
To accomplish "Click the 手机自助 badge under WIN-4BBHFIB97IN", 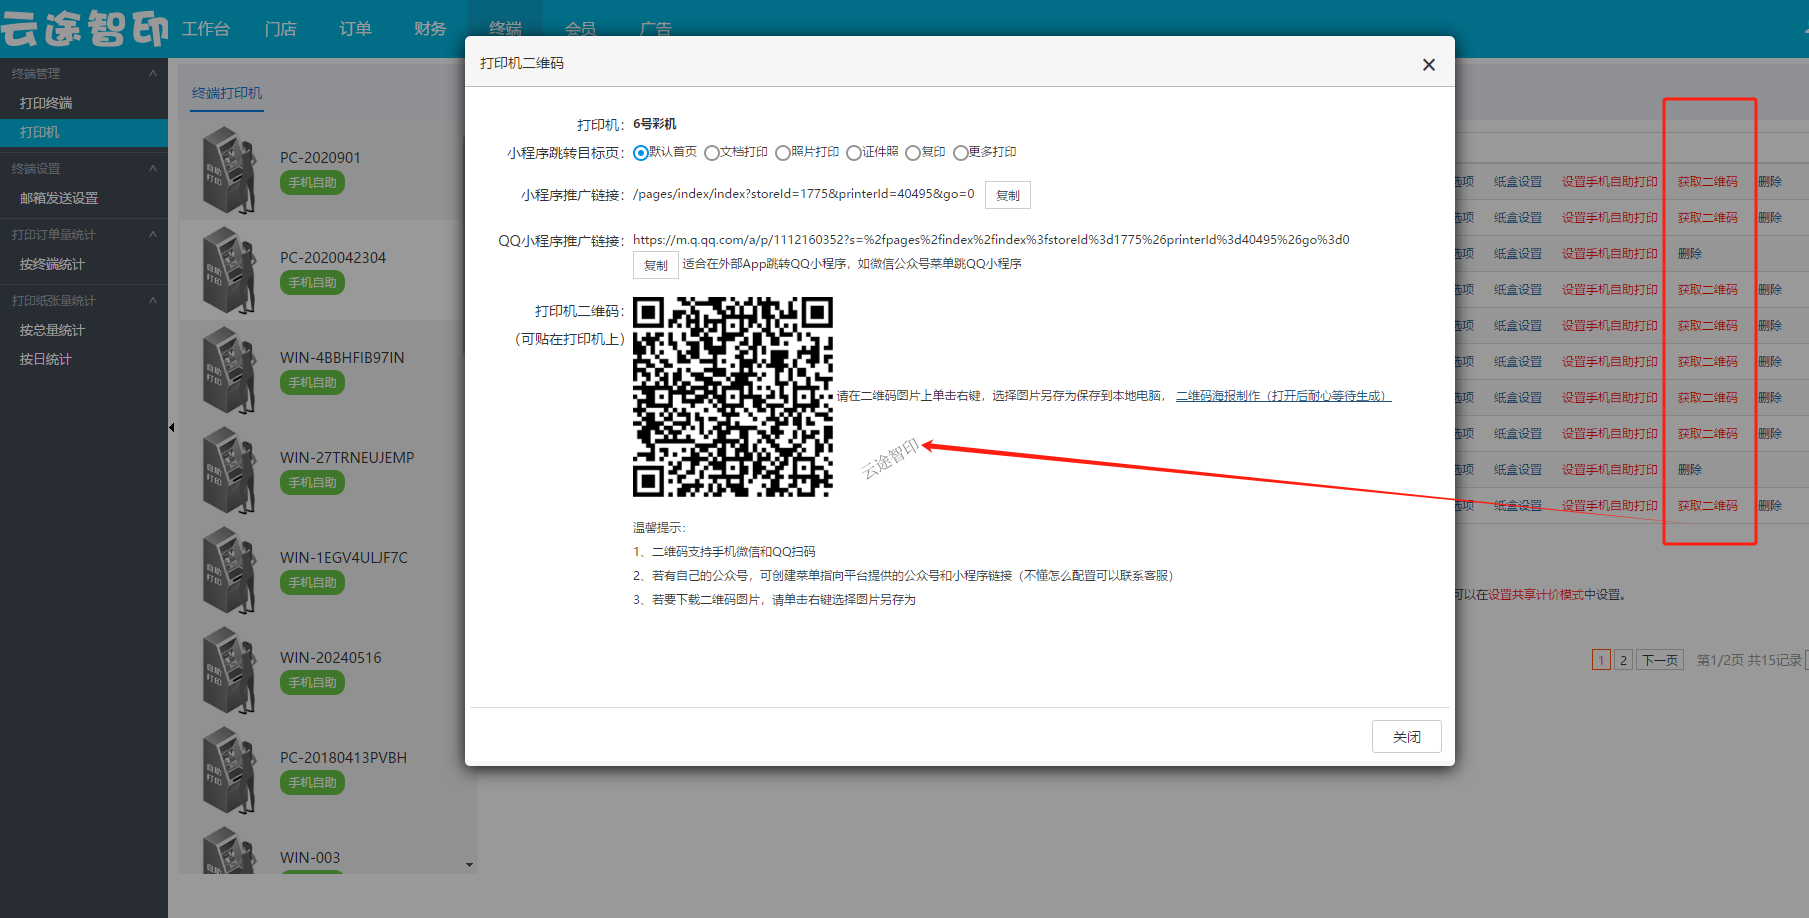I will [312, 383].
